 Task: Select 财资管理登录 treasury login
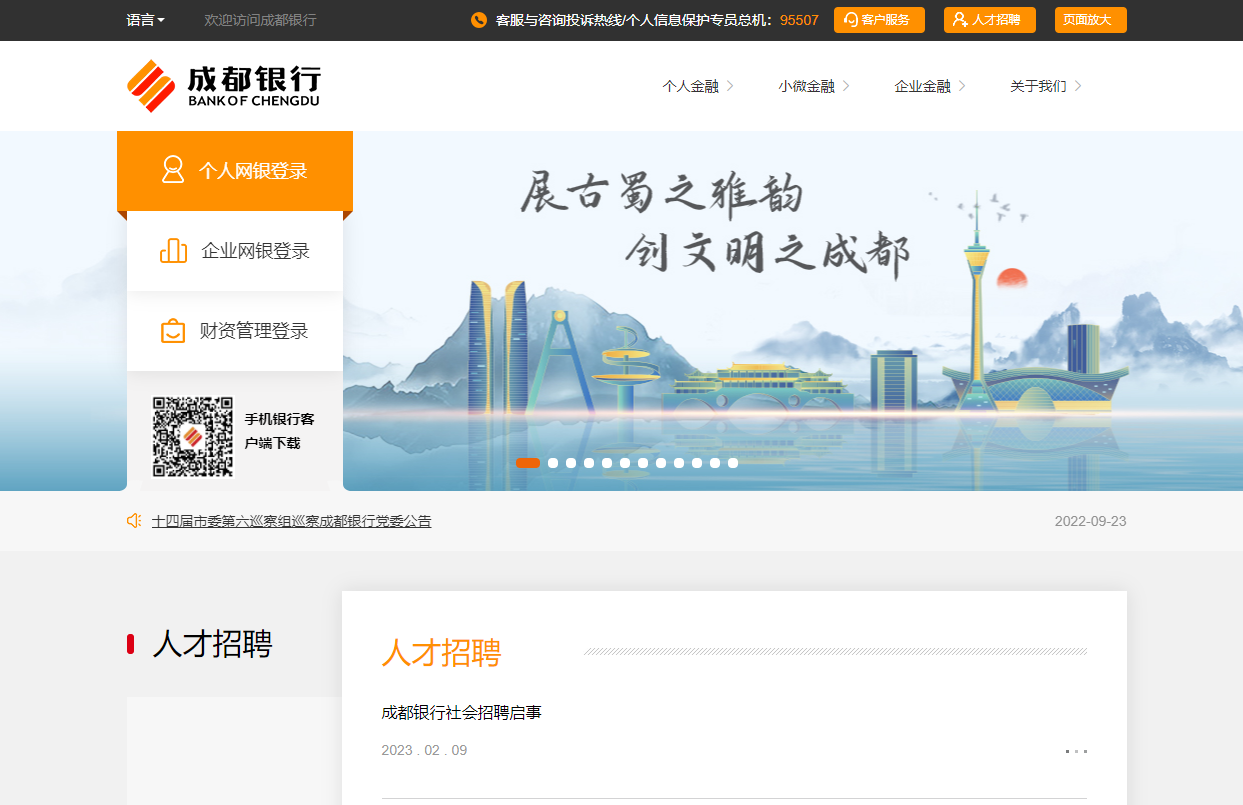tap(235, 331)
